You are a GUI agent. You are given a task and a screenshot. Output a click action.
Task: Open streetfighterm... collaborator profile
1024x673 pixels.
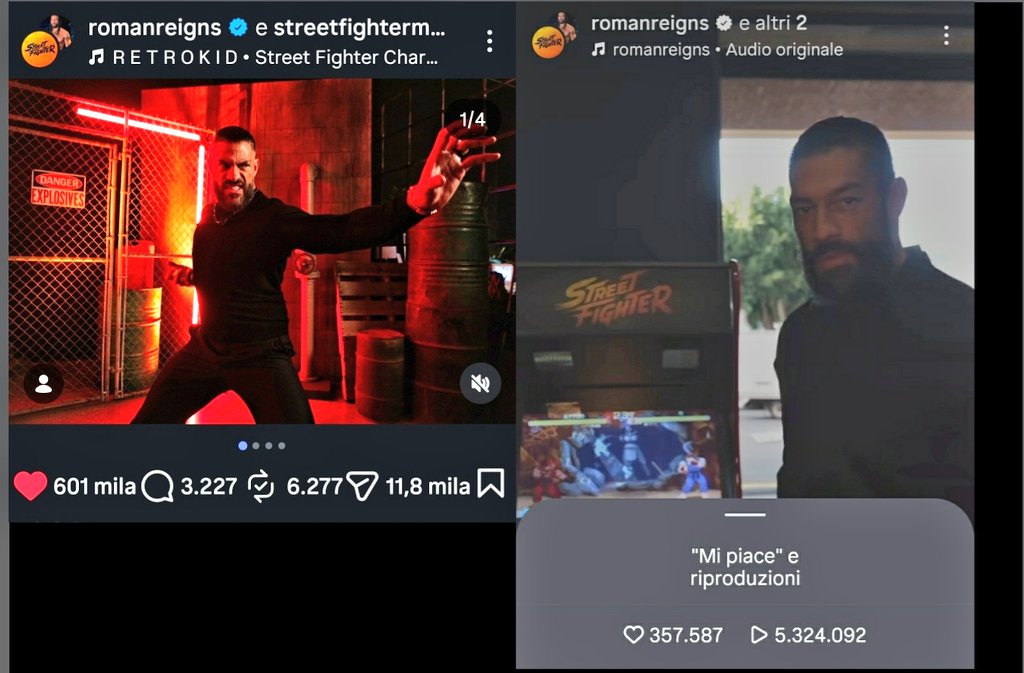[359, 27]
